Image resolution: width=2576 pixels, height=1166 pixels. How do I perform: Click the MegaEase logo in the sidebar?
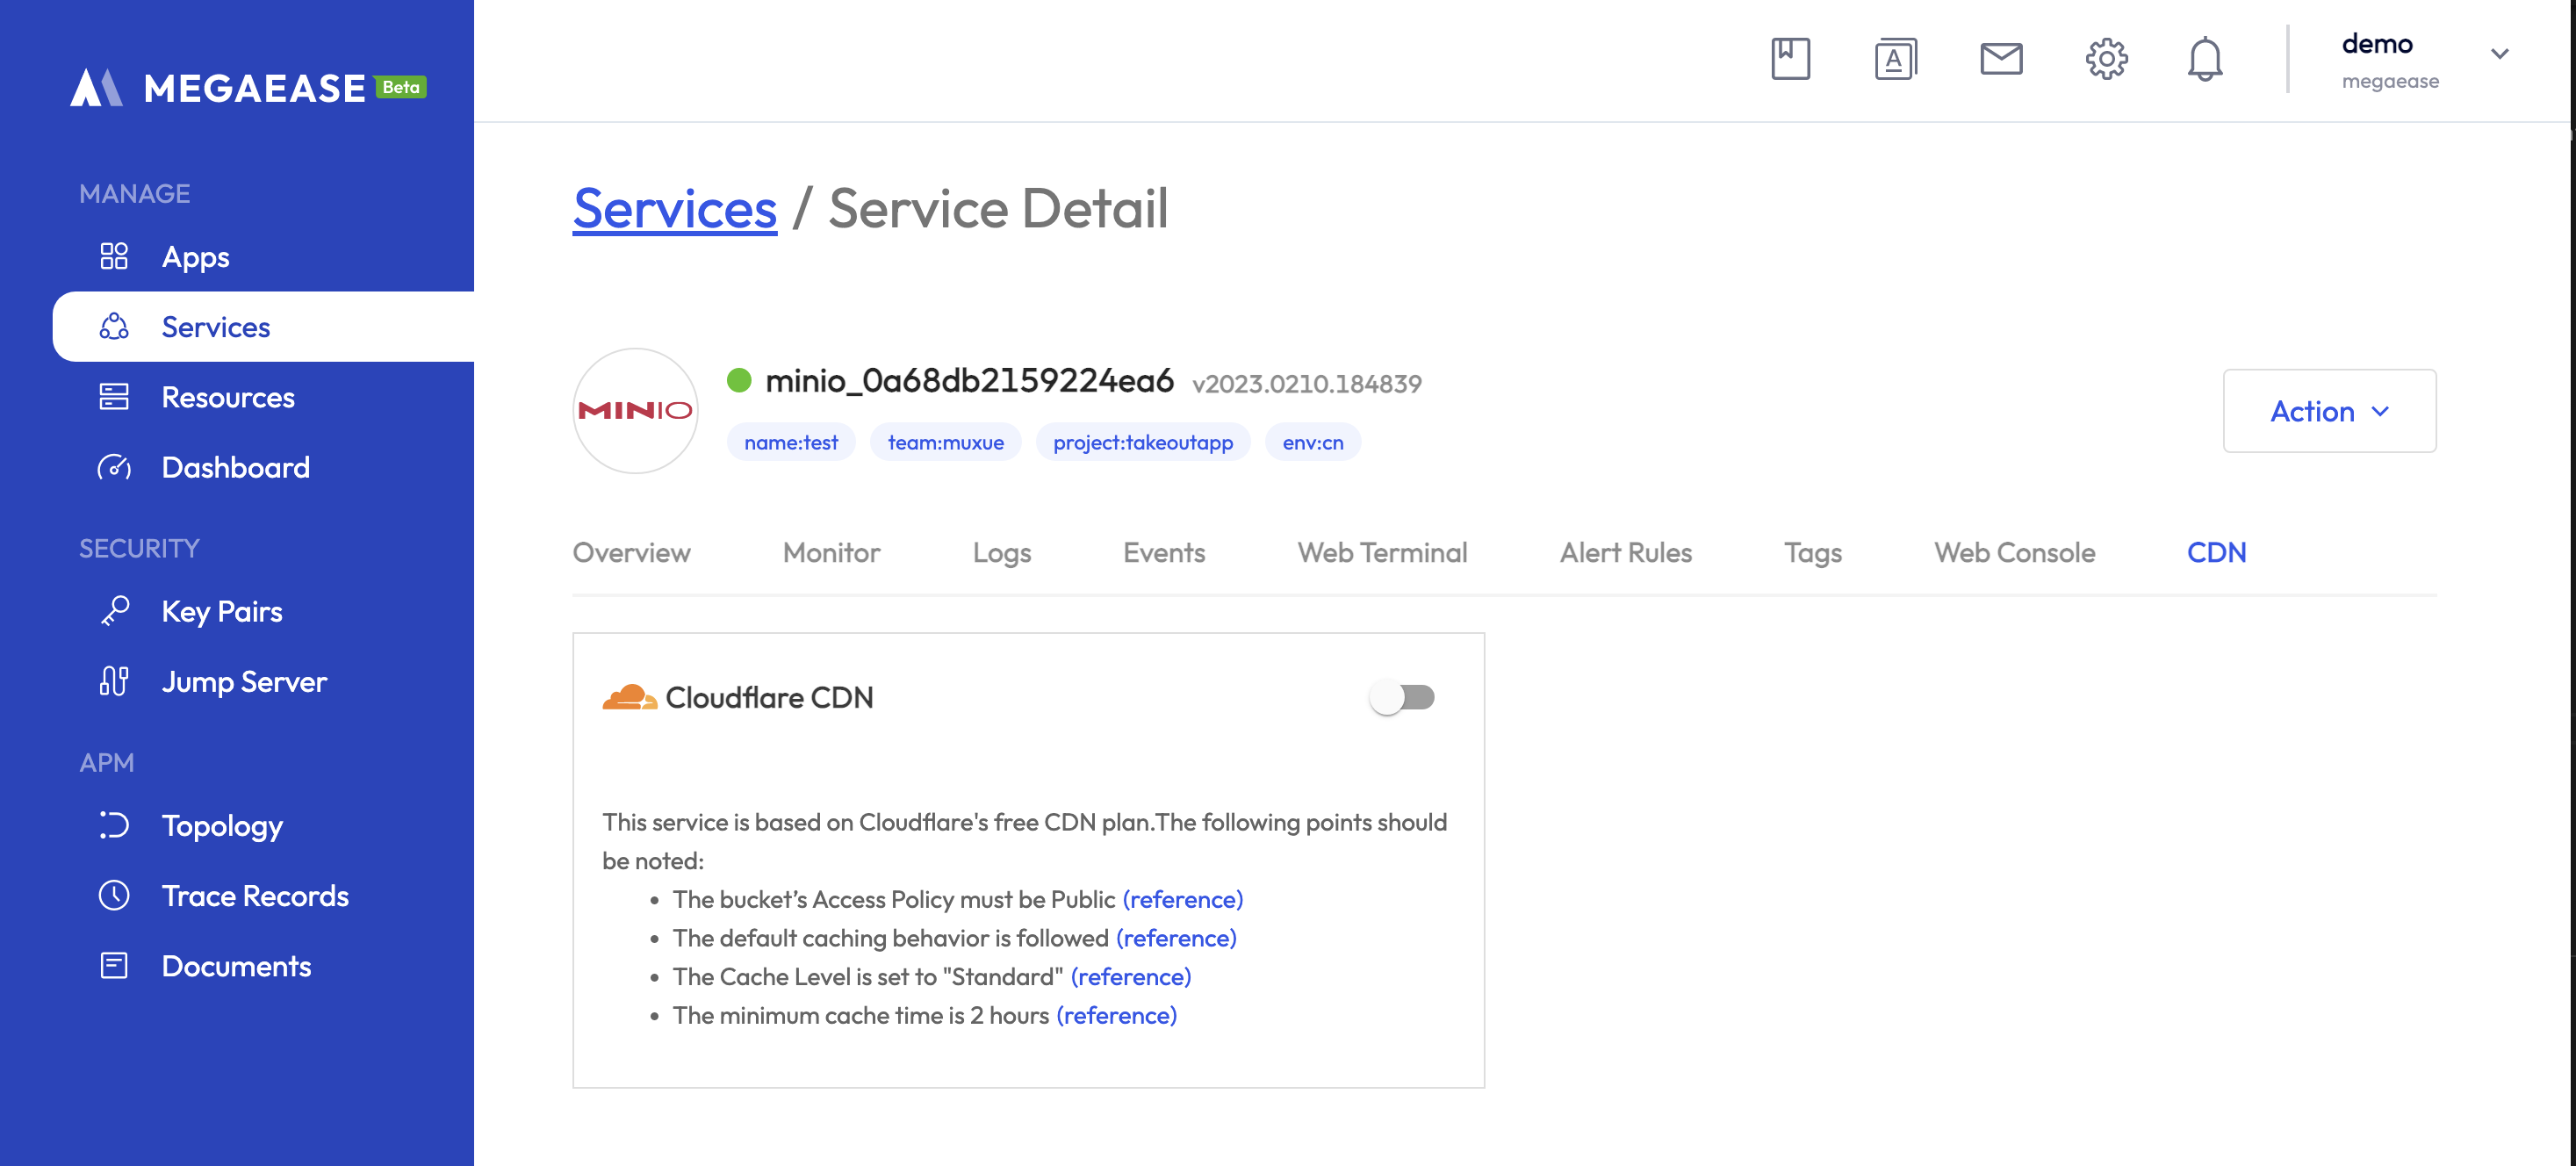tap(248, 88)
